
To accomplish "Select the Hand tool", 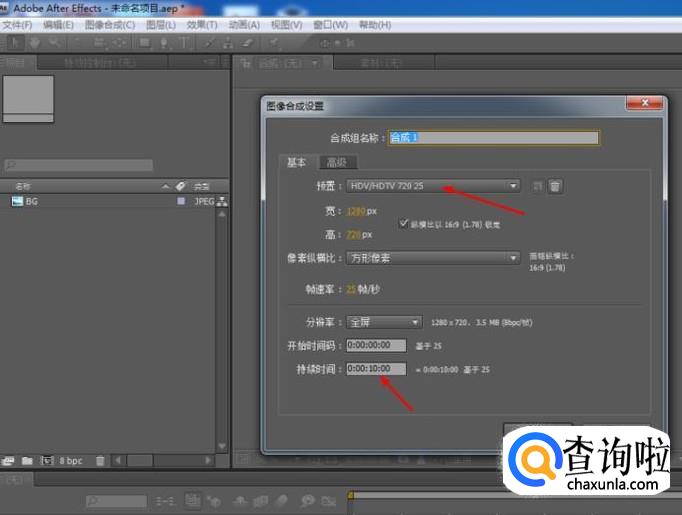I will [34, 43].
